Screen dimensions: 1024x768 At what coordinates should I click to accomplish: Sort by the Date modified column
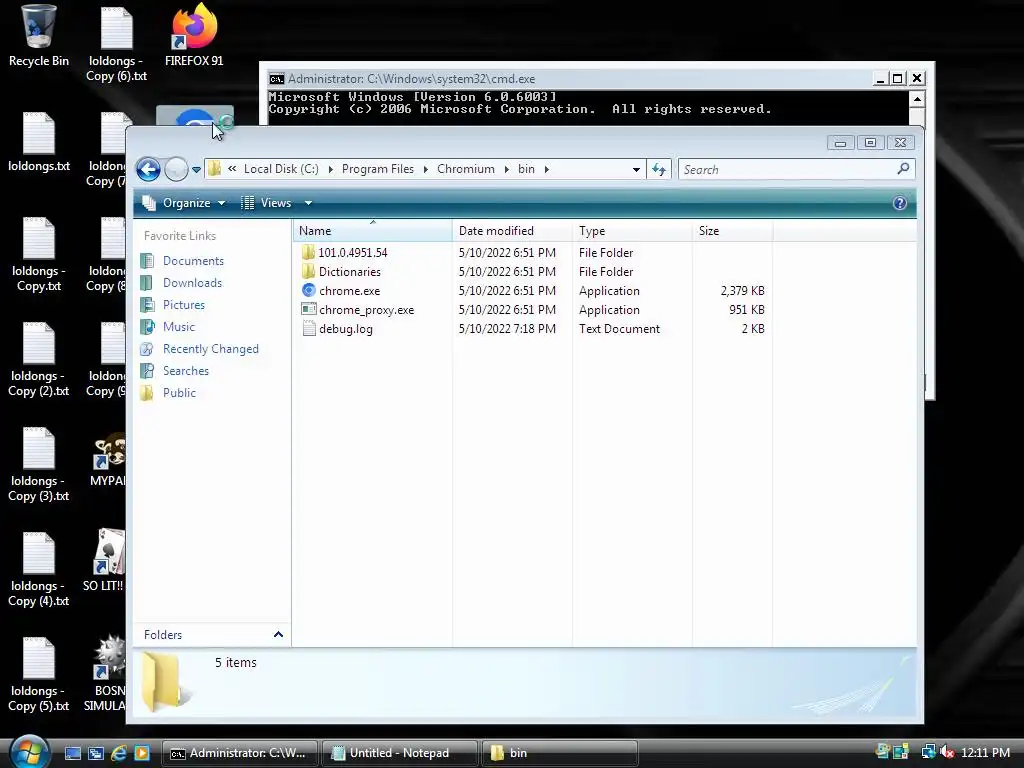point(512,231)
